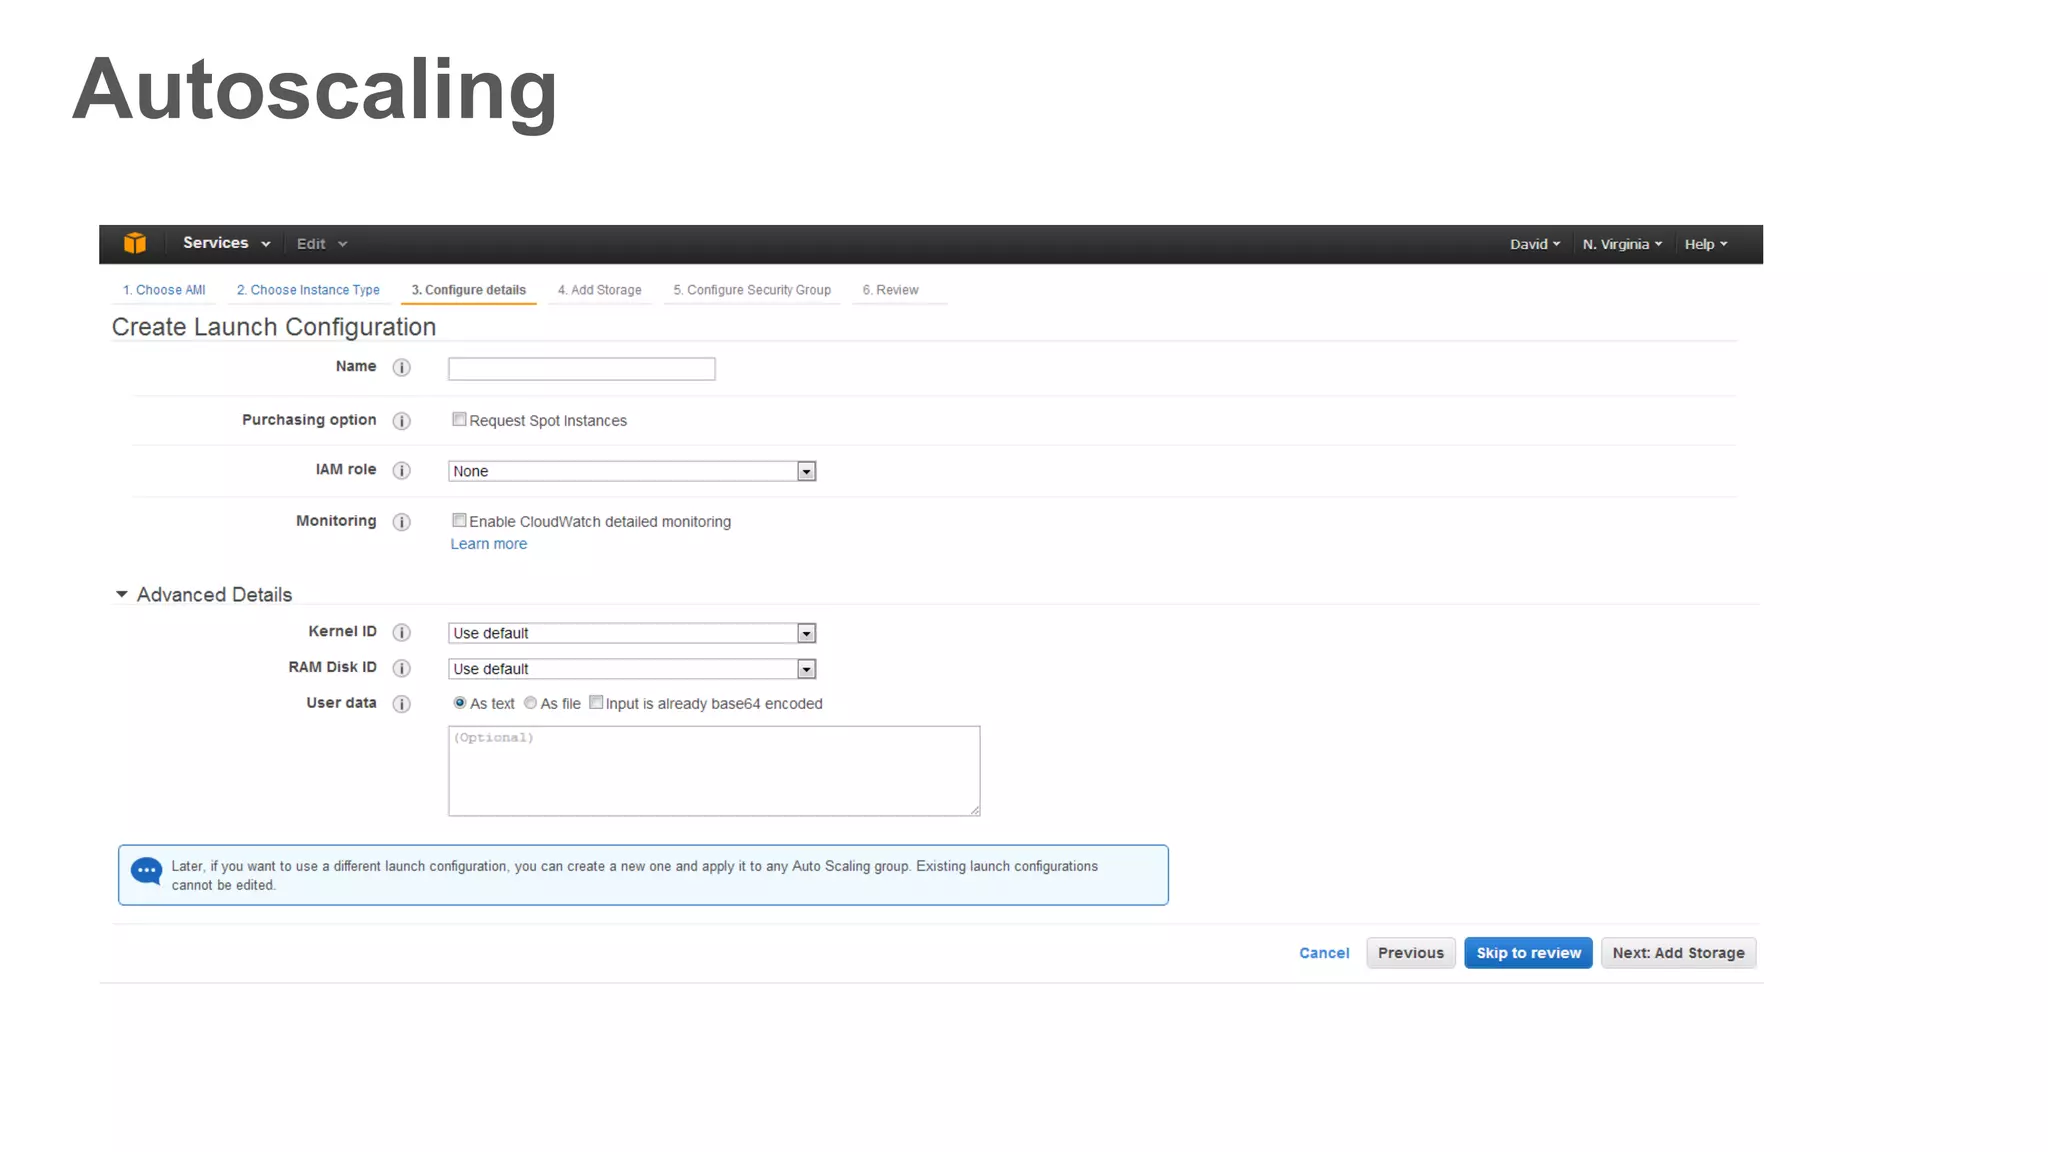The image size is (2048, 1152).
Task: Click the AWS console cube logo
Action: click(x=135, y=243)
